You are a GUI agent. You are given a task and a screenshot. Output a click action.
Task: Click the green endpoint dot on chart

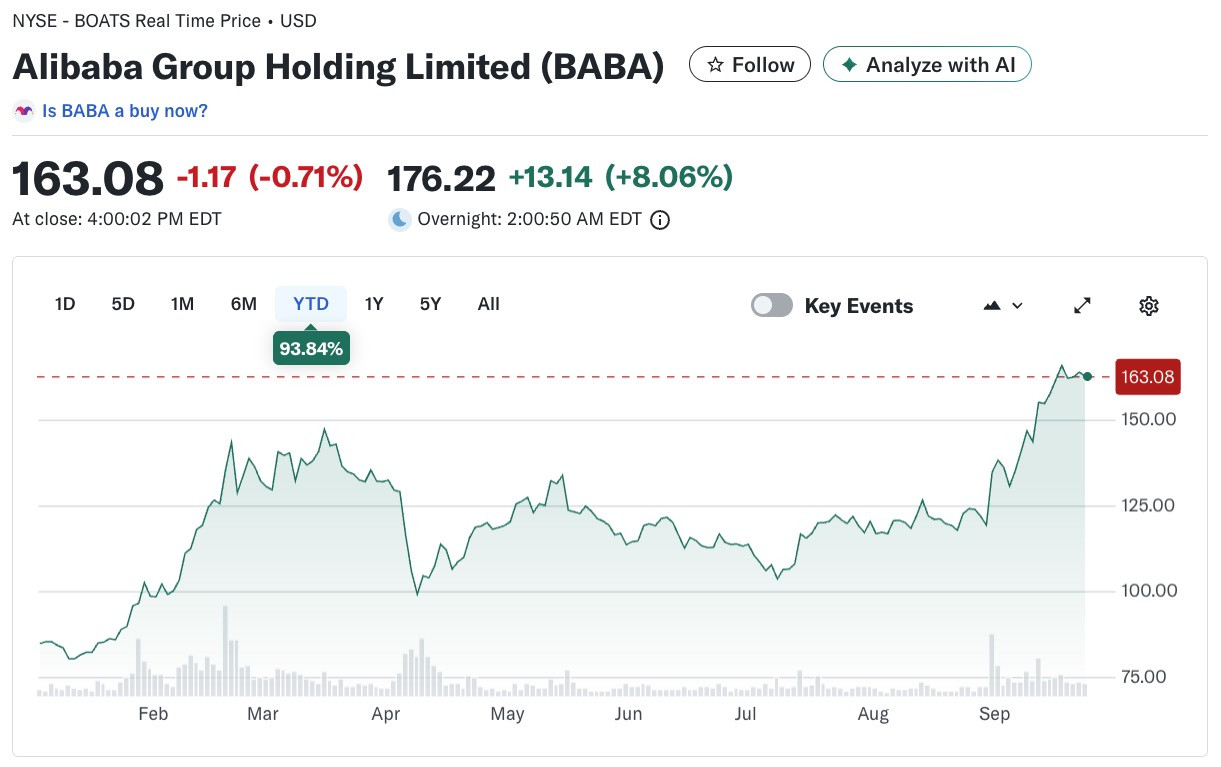pos(1087,377)
